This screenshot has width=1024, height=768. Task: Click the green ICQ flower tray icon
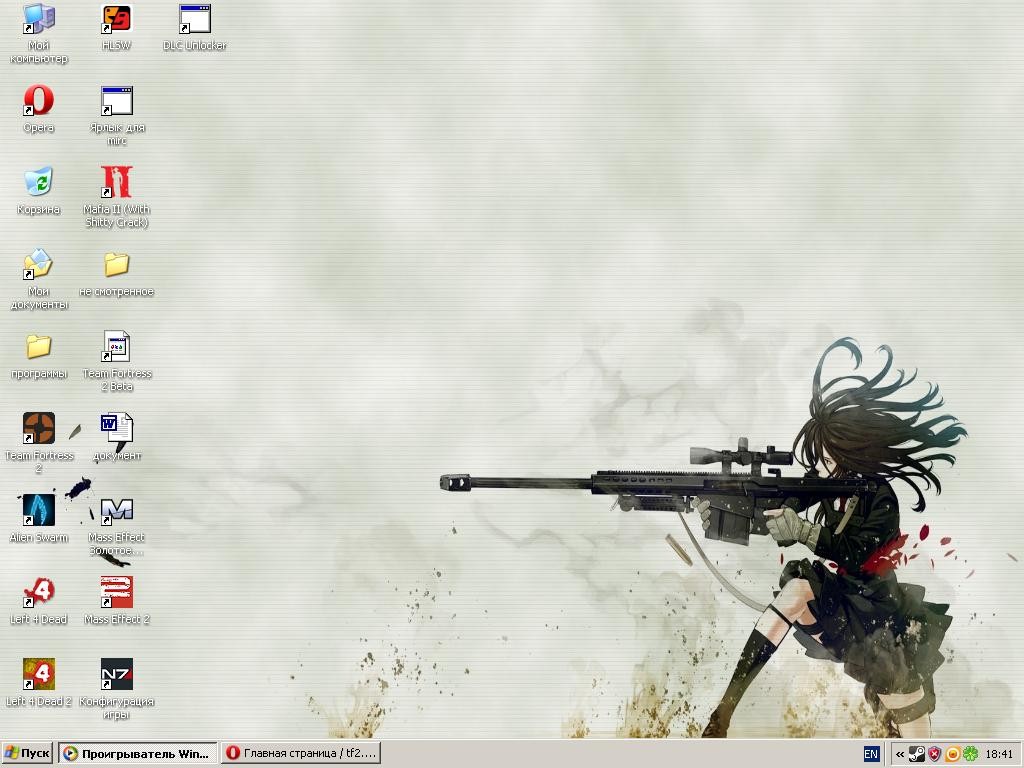coord(971,754)
